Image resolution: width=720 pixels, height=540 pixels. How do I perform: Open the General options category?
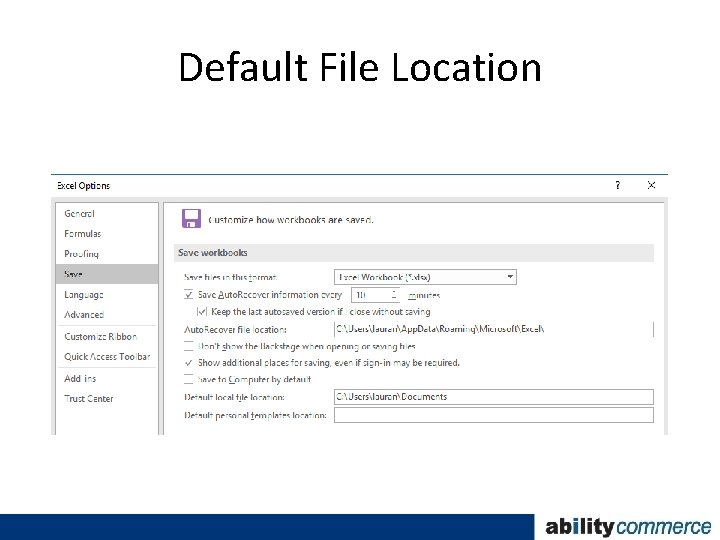click(x=79, y=214)
